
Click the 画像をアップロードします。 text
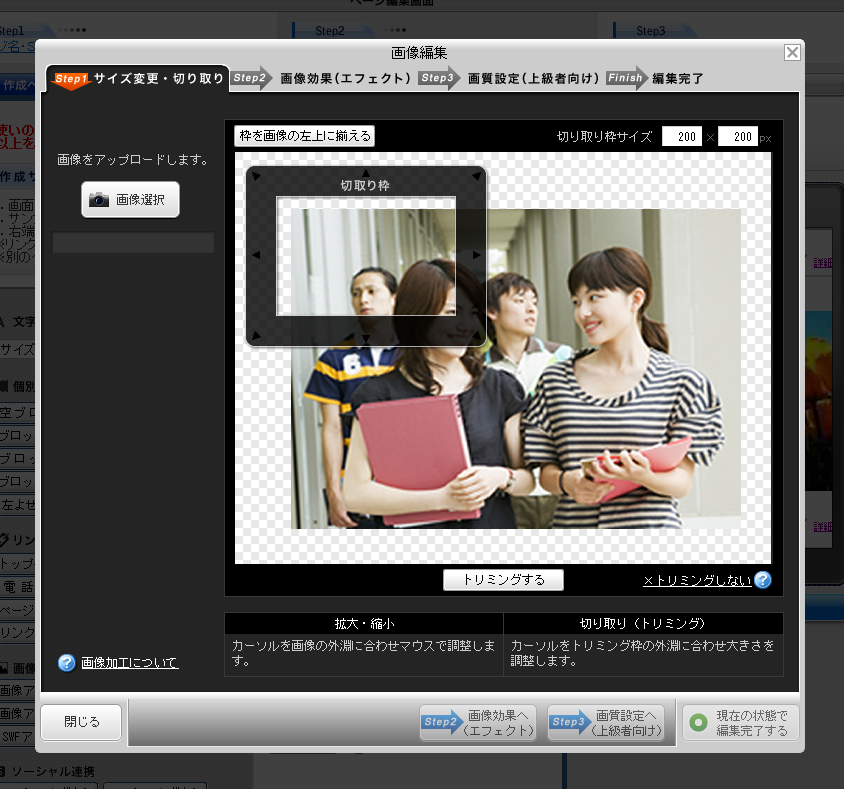point(133,160)
